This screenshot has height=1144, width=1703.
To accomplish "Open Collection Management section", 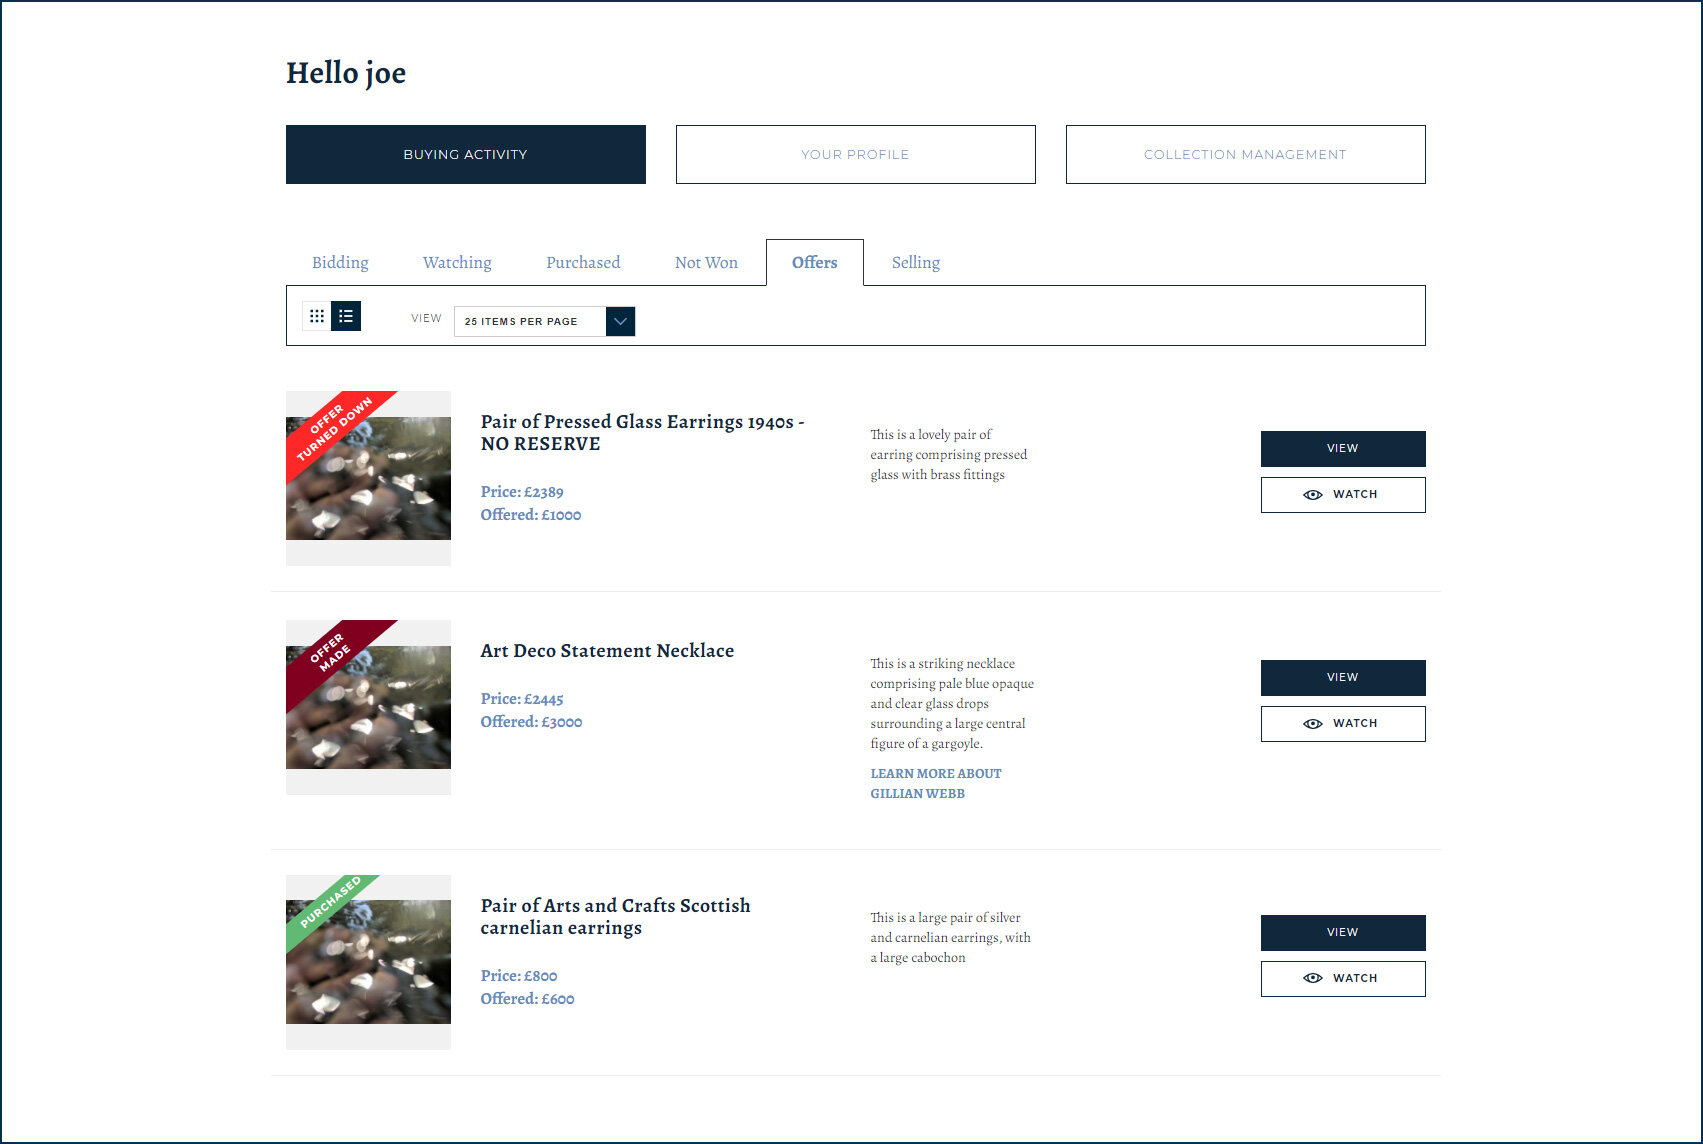I will (1246, 154).
